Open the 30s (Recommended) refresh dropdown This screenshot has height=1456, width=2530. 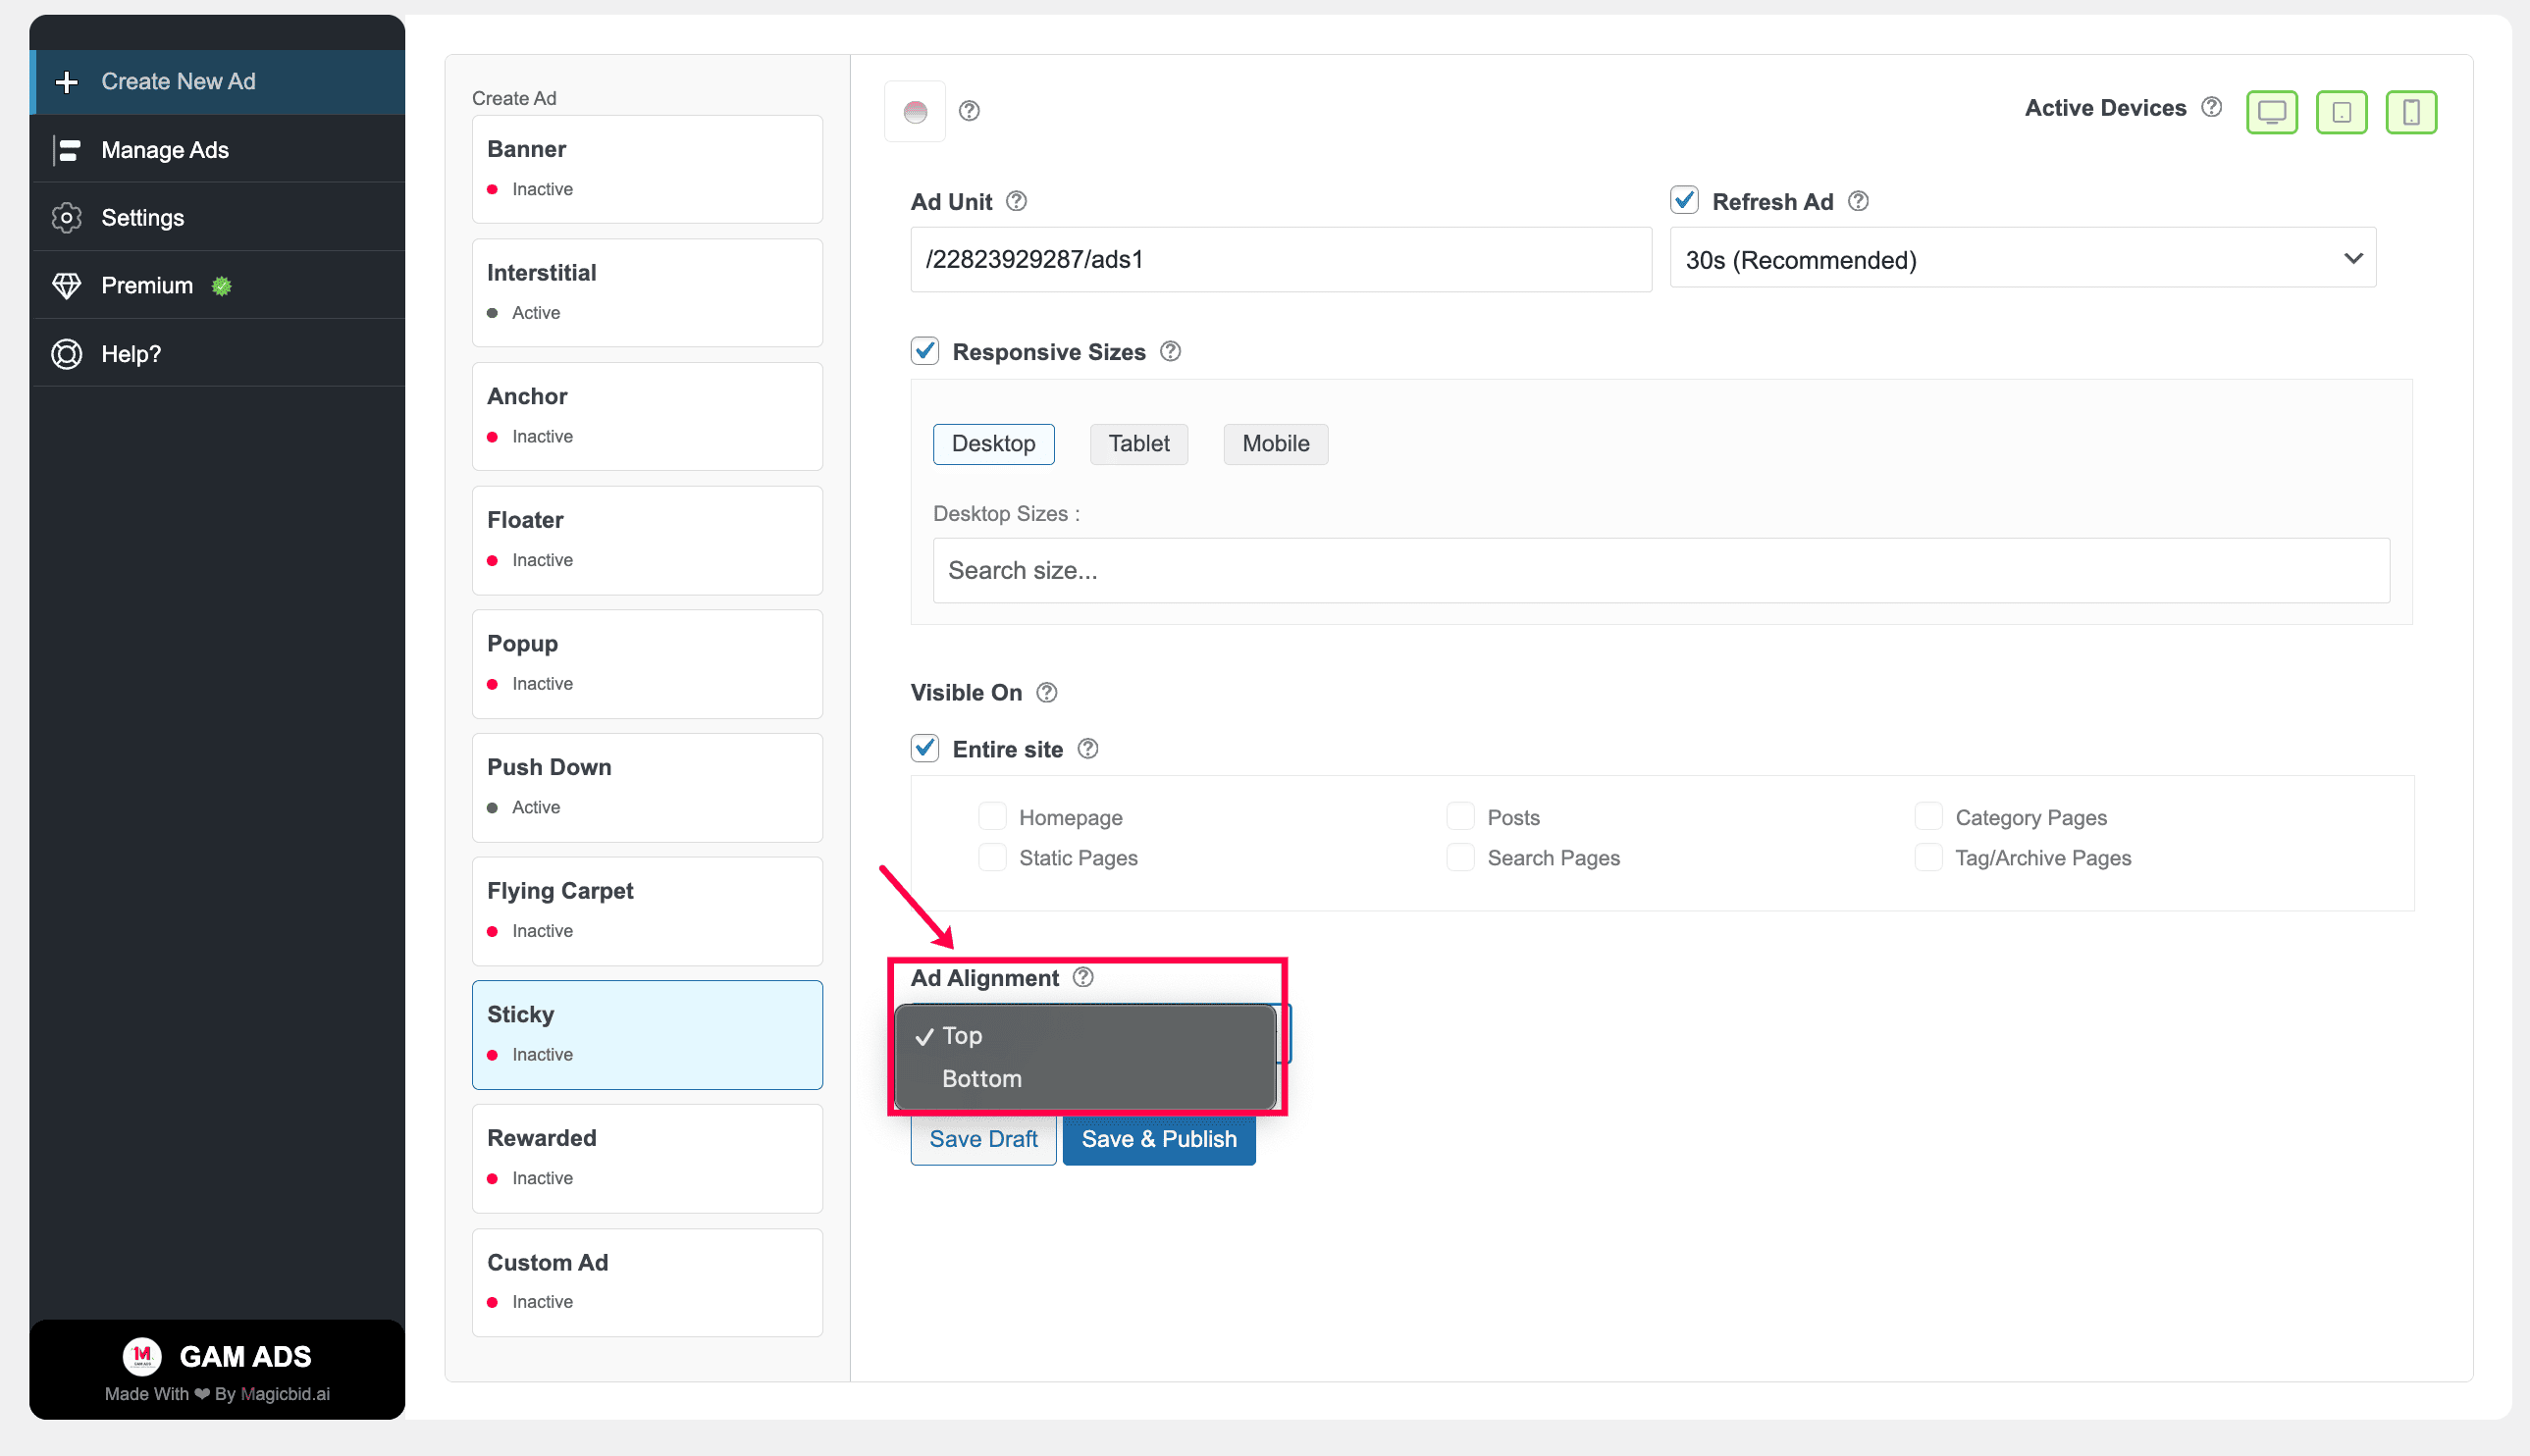tap(2022, 259)
